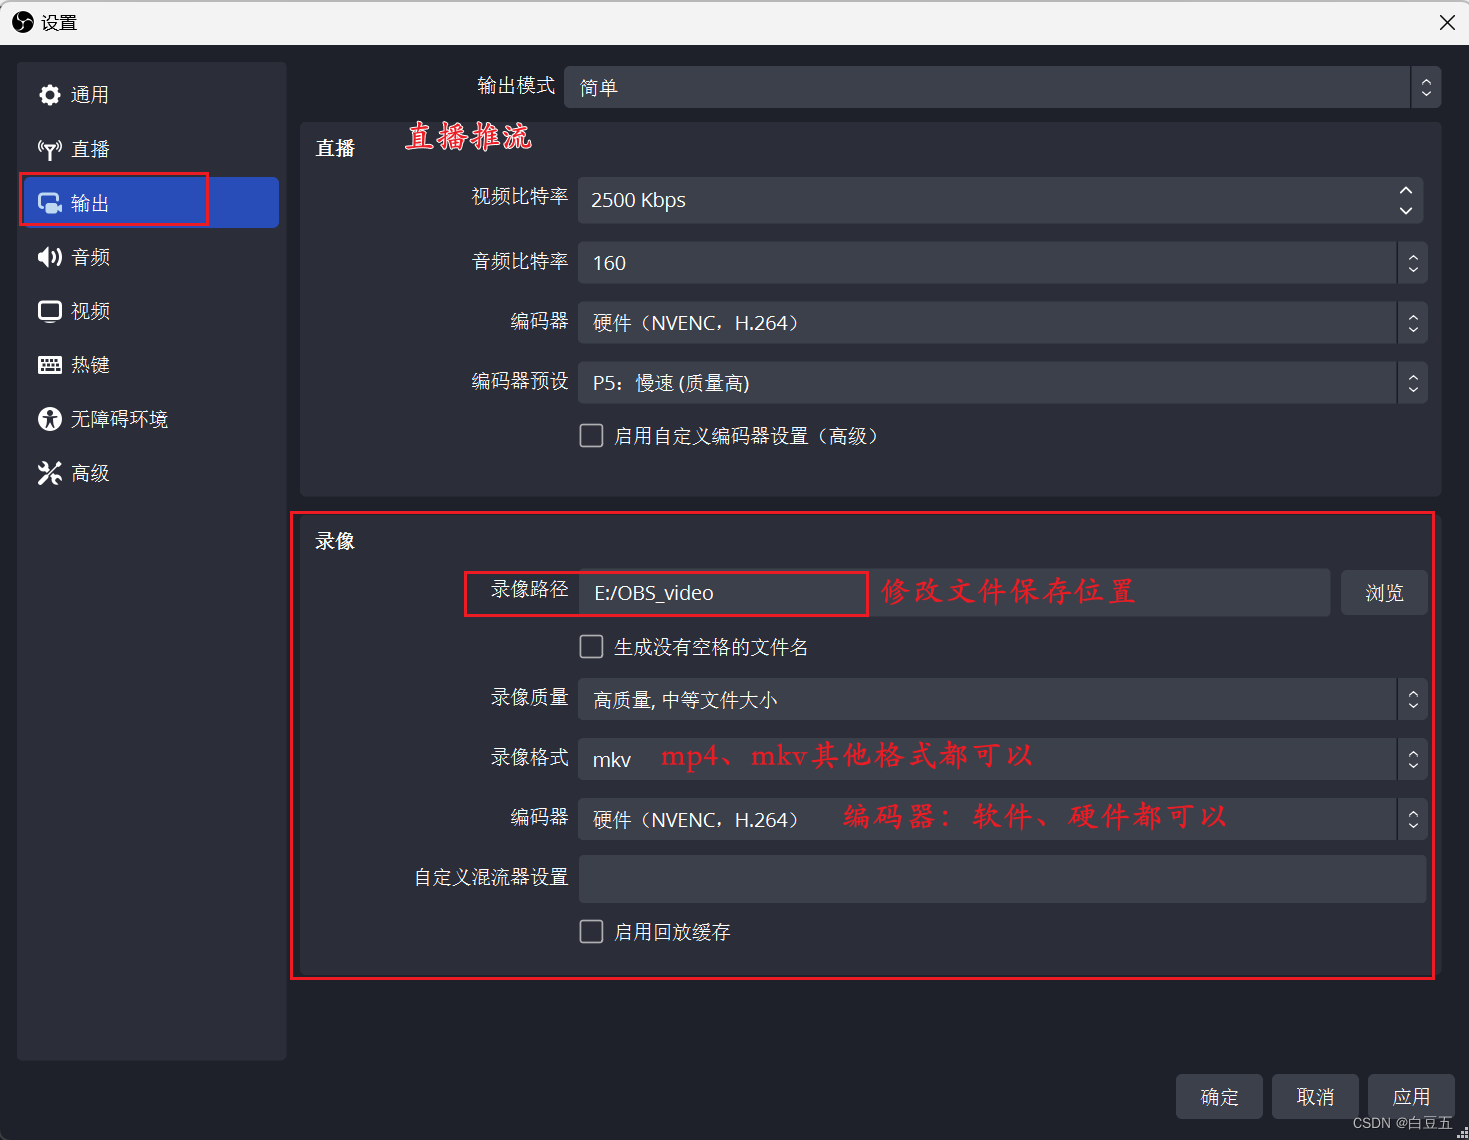
Task: Click the Advanced tools icon in sidebar
Action: pos(50,473)
